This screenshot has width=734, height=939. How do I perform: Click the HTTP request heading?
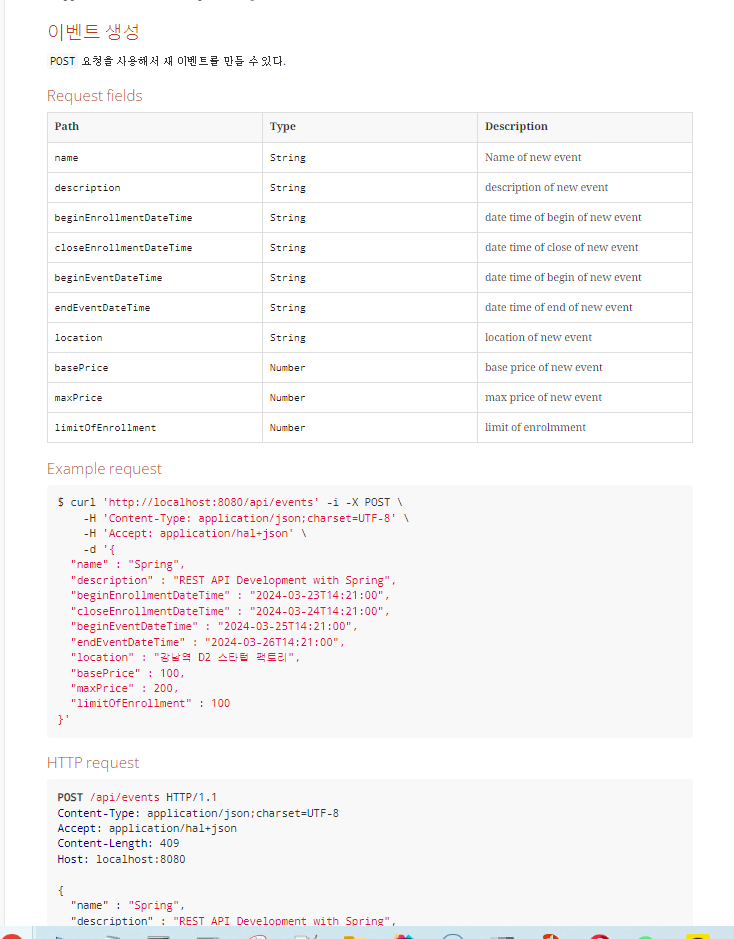coord(93,763)
